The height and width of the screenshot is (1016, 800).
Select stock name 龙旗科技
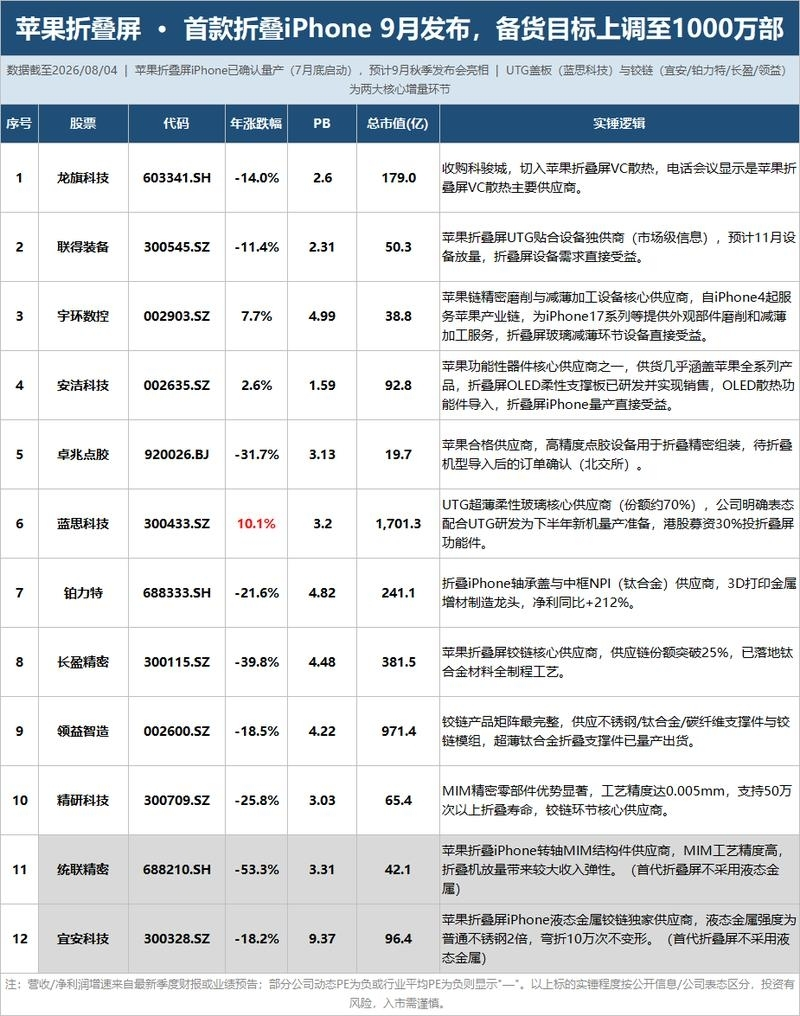83,178
